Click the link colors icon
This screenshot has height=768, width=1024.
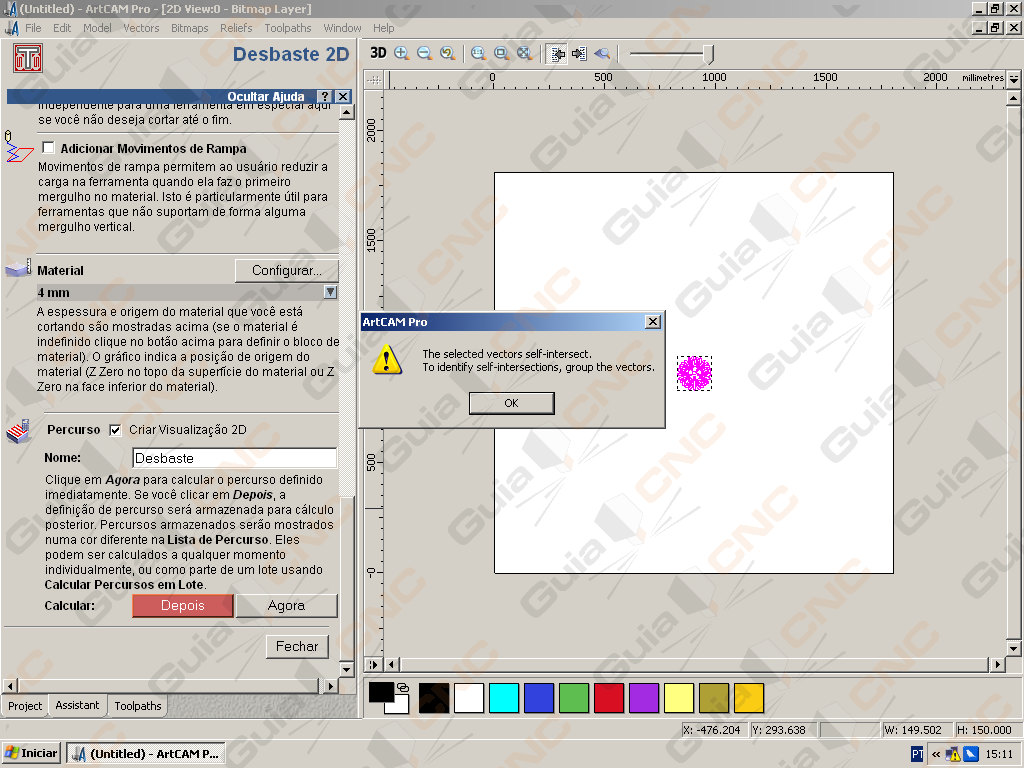tap(403, 688)
